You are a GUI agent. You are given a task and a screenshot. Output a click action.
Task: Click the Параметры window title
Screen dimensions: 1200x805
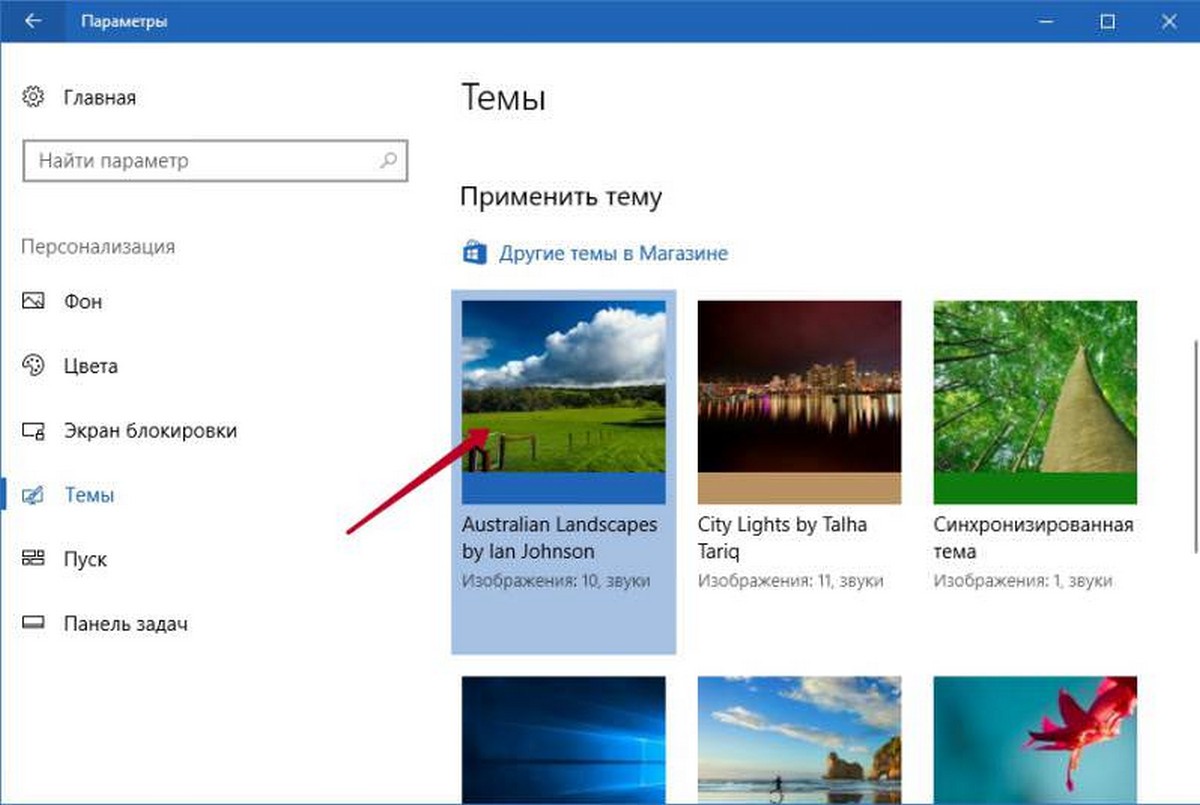click(125, 21)
